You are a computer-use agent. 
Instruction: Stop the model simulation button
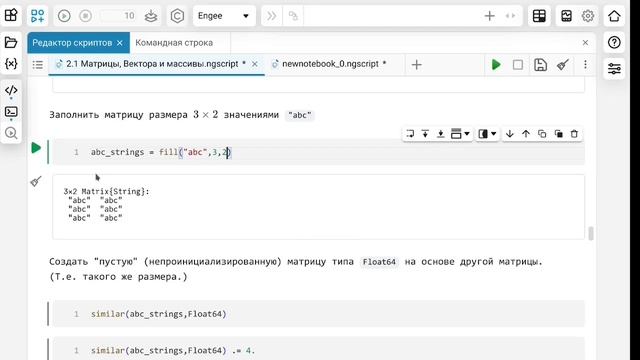[85, 16]
